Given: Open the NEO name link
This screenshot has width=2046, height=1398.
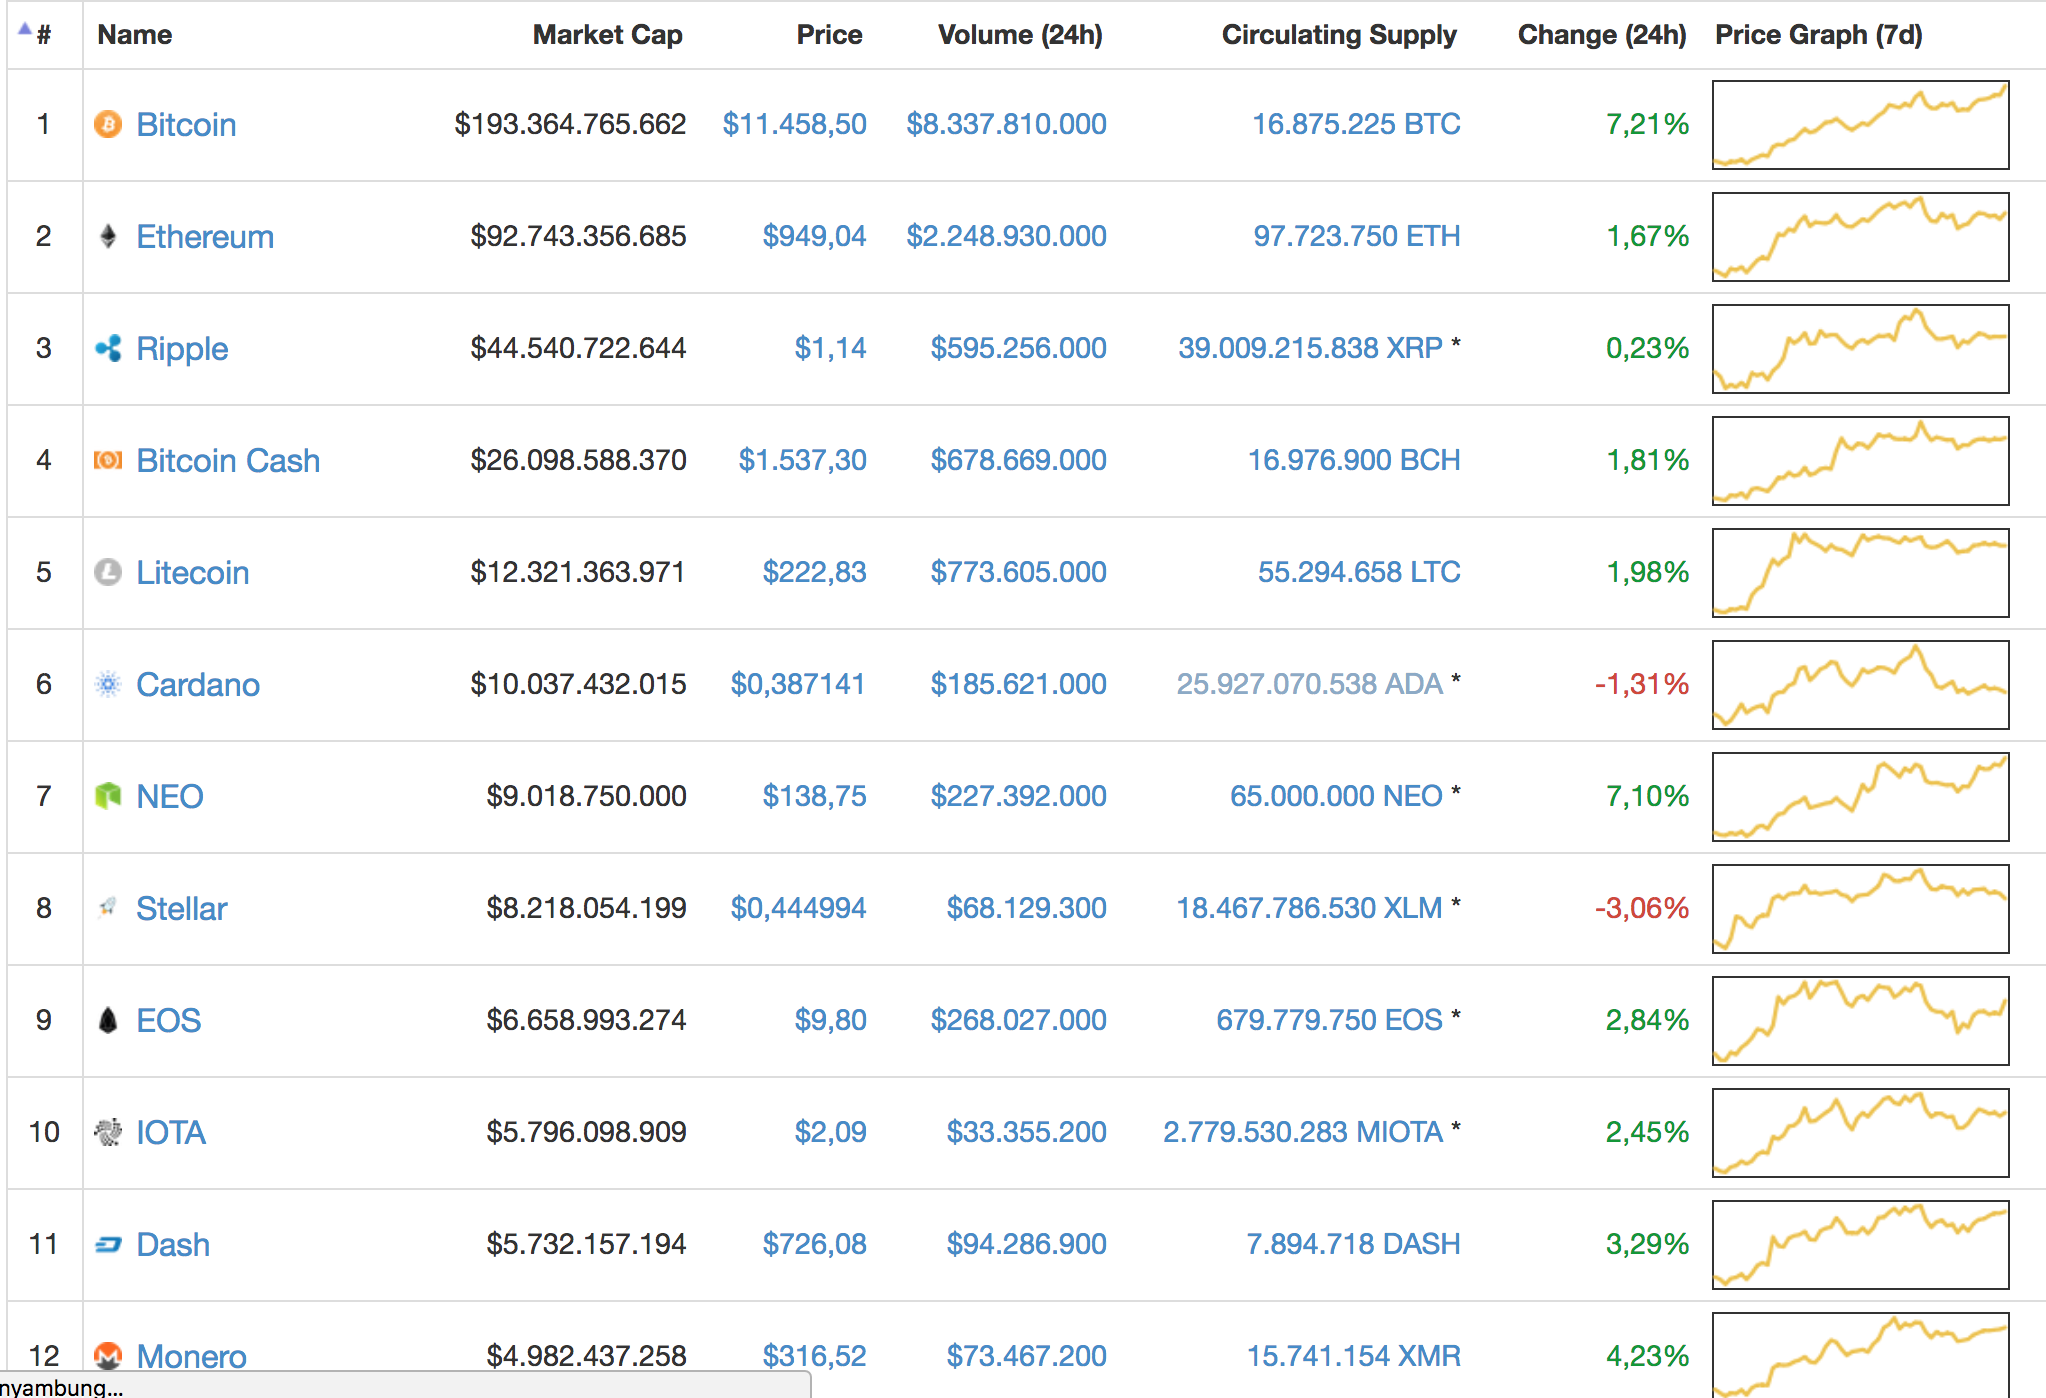Looking at the screenshot, I should coord(170,797).
